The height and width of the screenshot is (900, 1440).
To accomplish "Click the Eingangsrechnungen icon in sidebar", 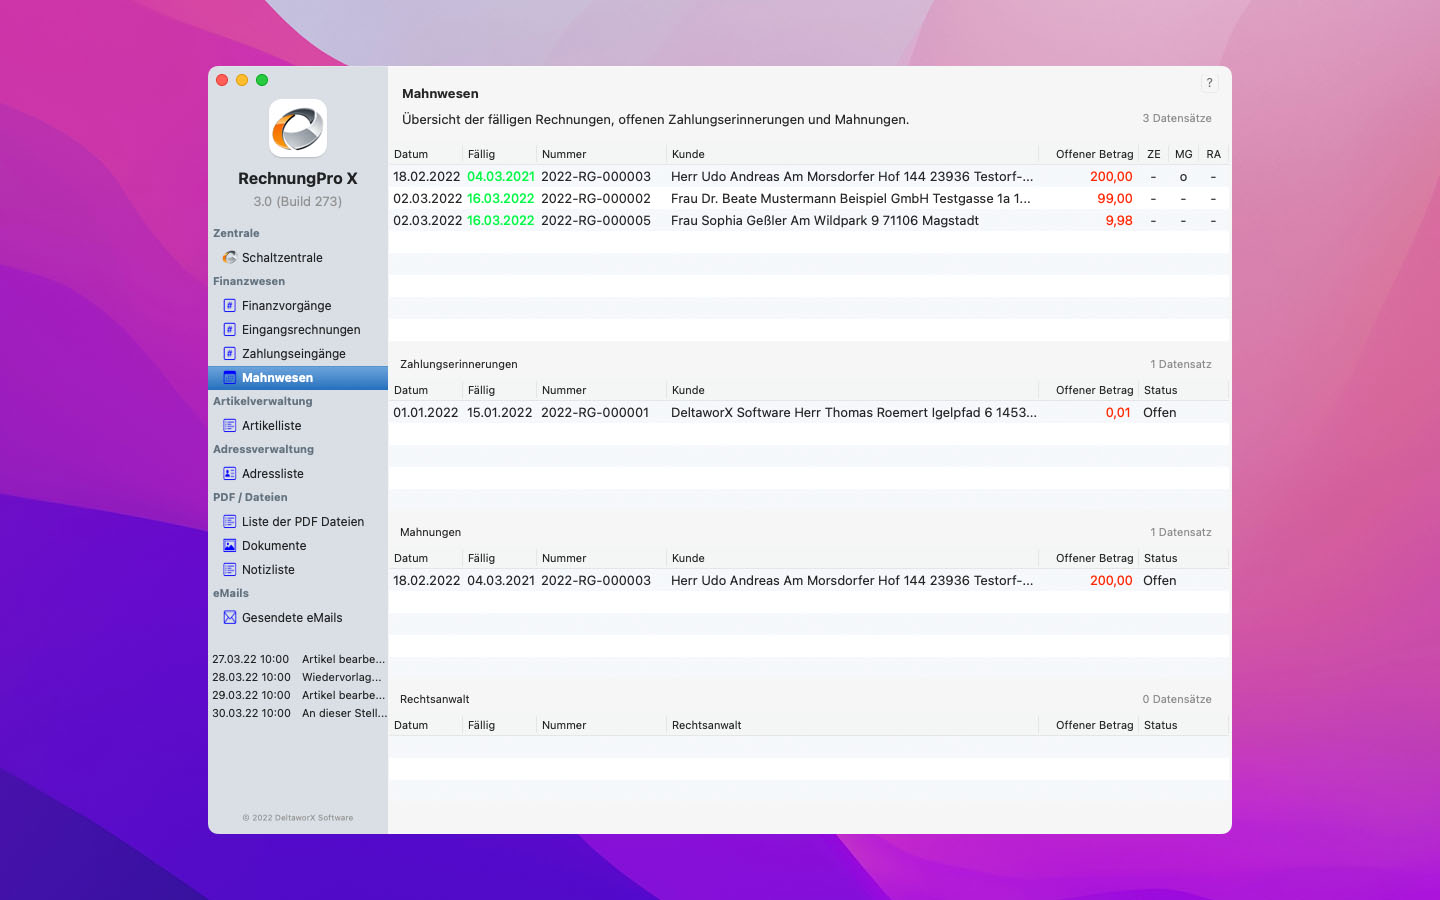I will coord(229,329).
